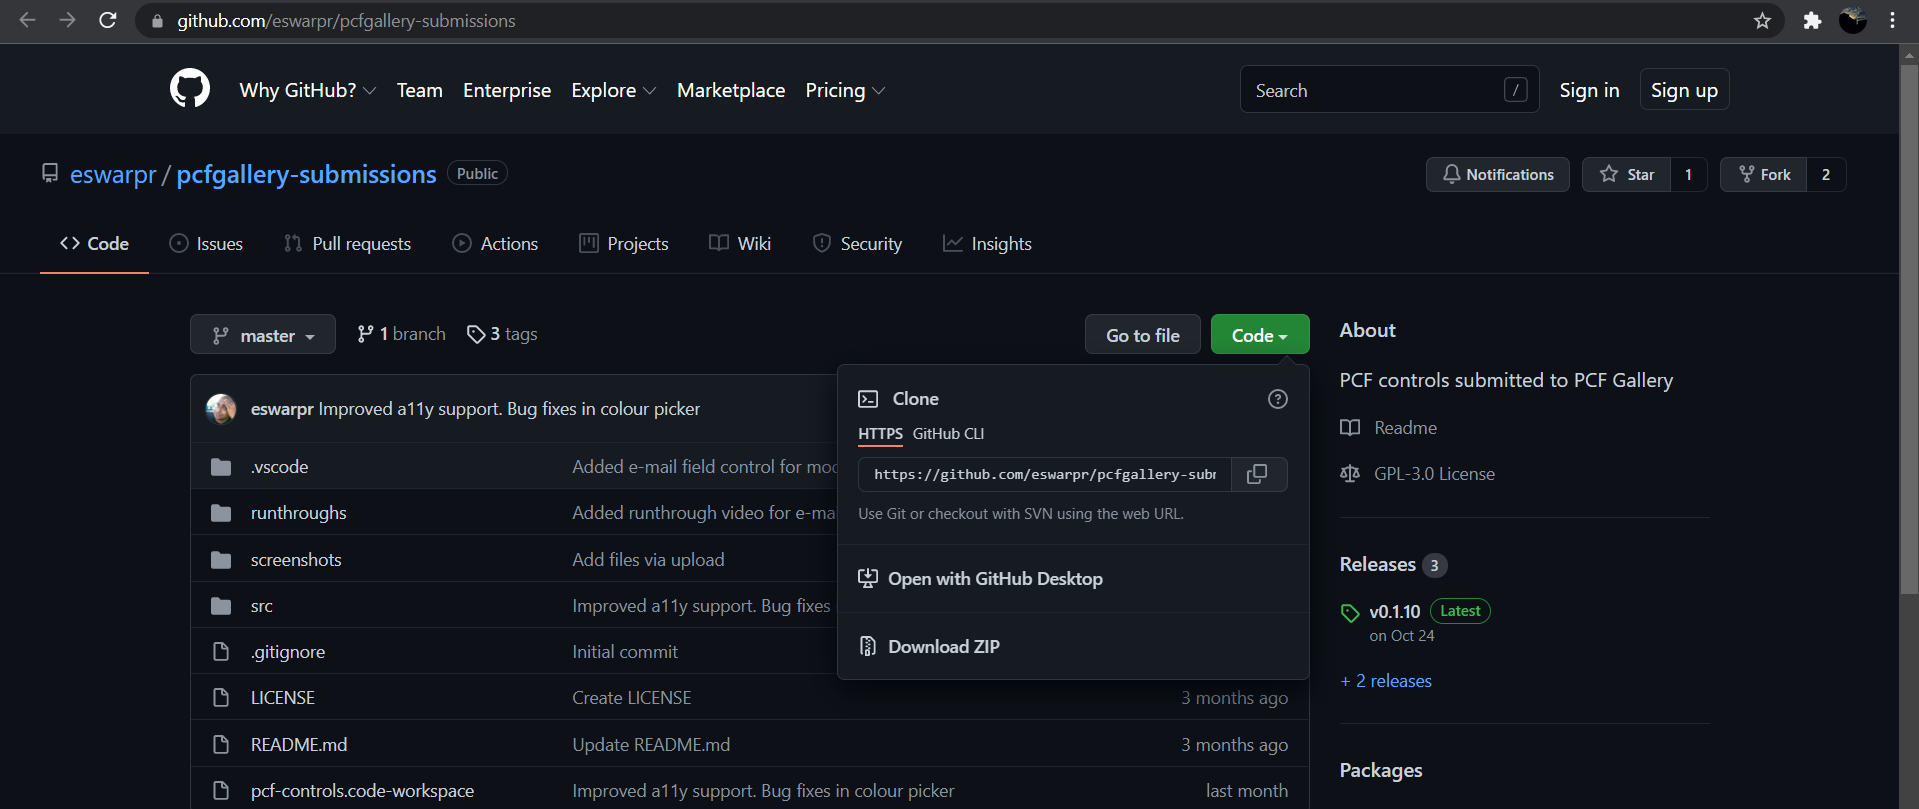Reload the page in browser

tap(108, 21)
